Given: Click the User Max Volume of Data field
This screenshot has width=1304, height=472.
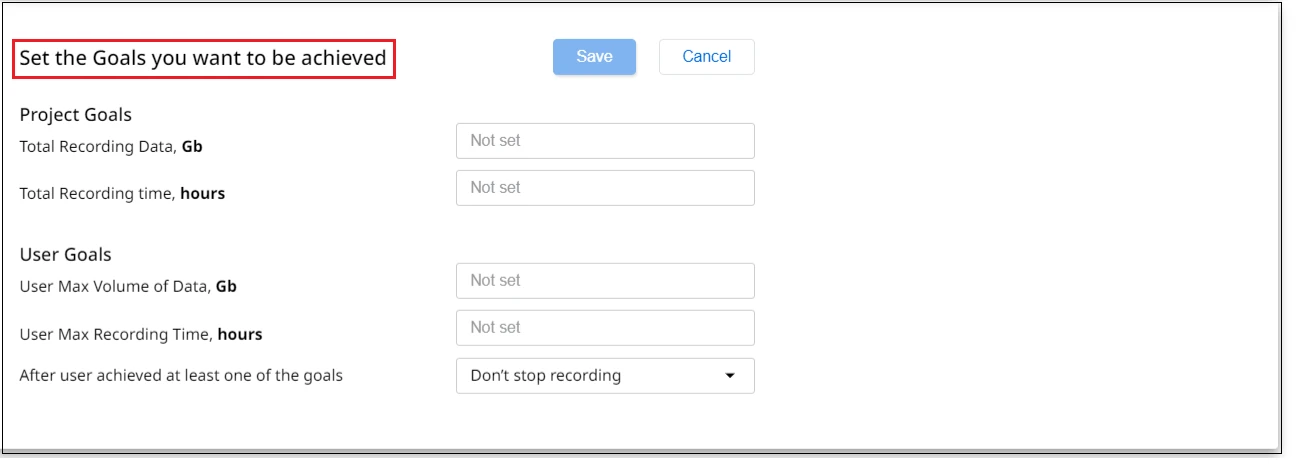Looking at the screenshot, I should point(605,281).
